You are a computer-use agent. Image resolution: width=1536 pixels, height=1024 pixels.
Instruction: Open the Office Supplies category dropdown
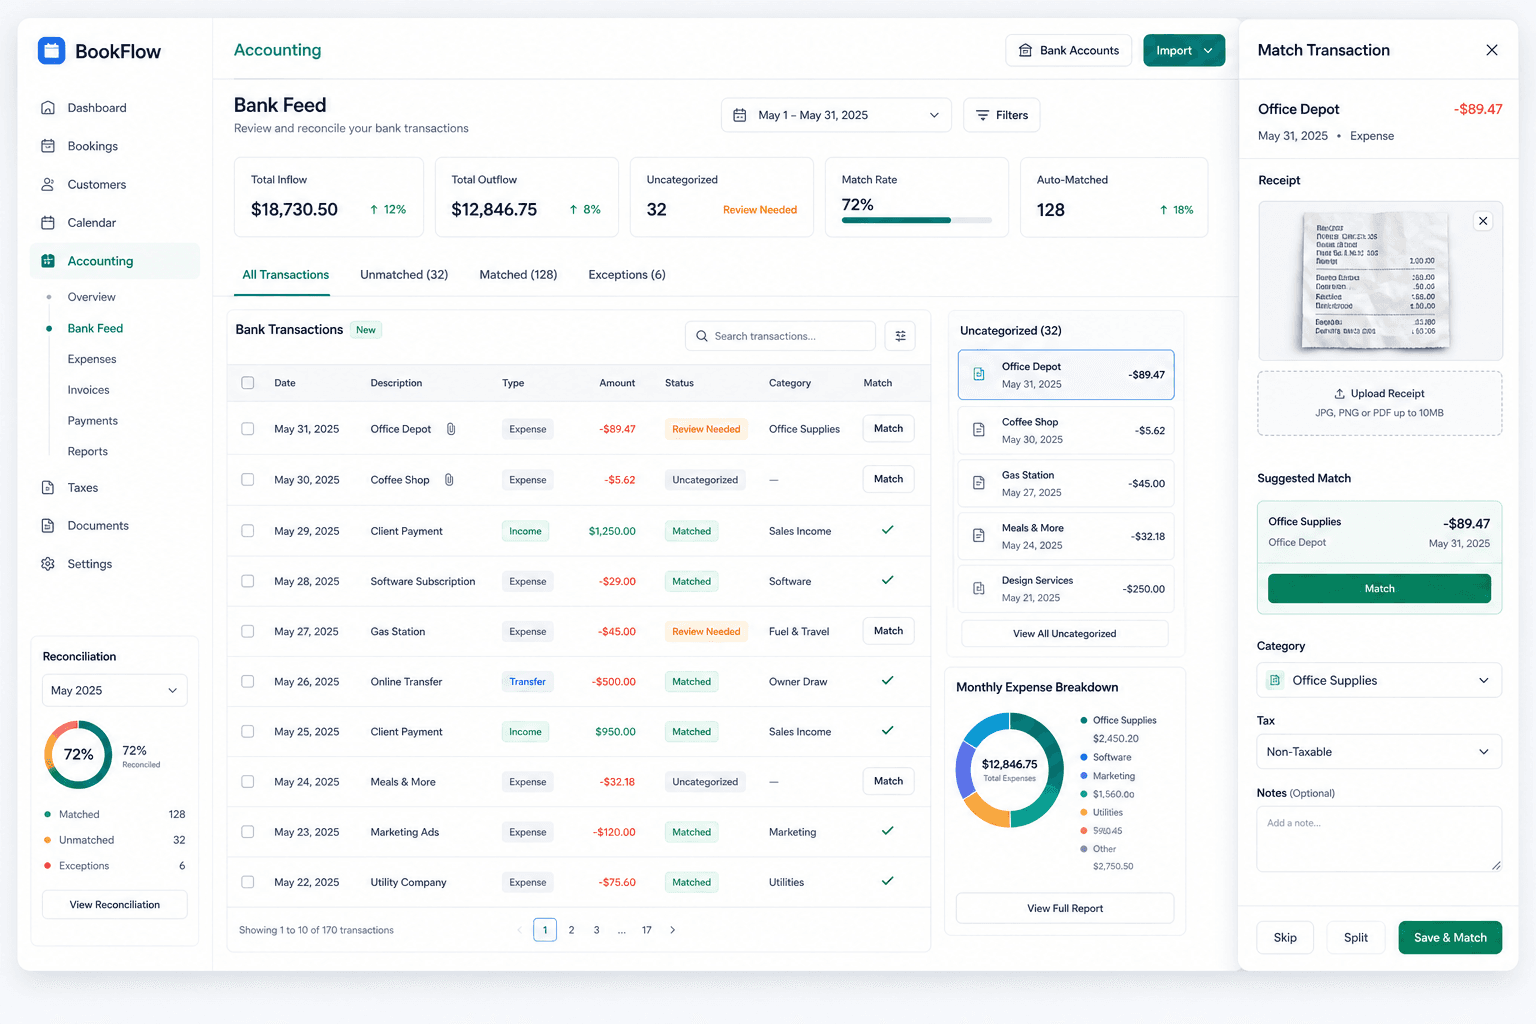tap(1380, 680)
